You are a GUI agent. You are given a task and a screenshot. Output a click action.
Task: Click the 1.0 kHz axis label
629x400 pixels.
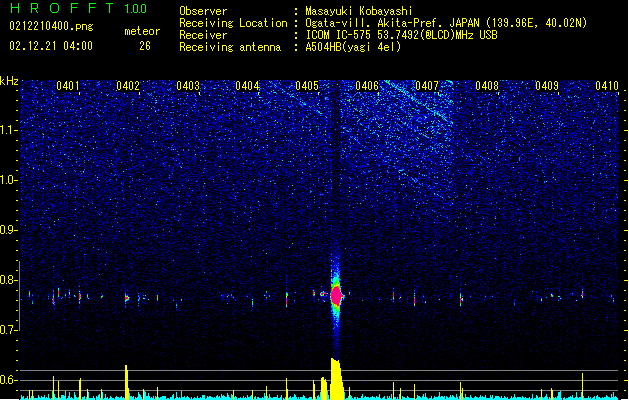(9, 180)
